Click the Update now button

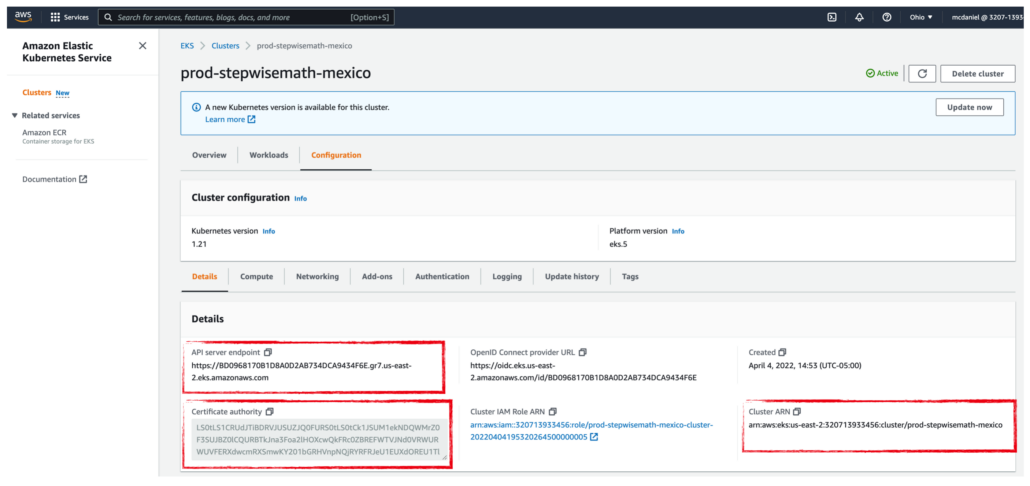pyautogui.click(x=970, y=107)
